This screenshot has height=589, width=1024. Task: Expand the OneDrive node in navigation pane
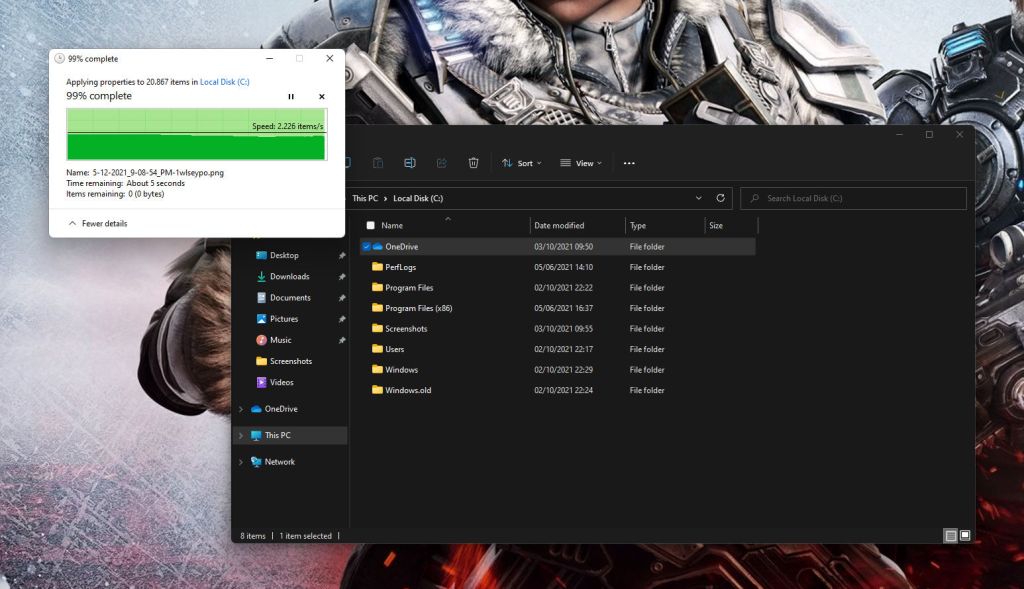[240, 409]
